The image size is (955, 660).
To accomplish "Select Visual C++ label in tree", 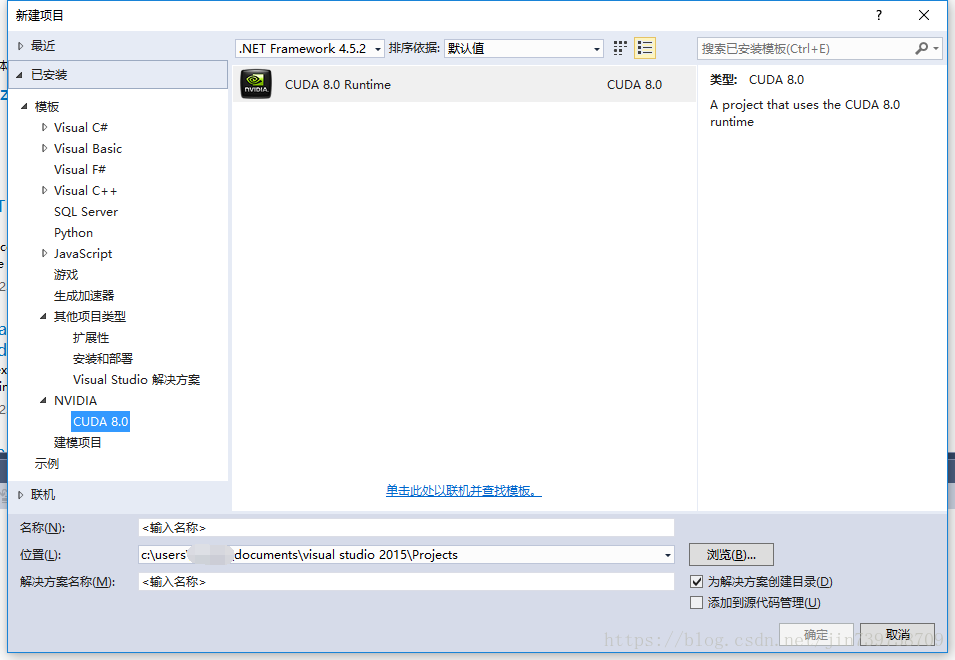I will (x=85, y=191).
